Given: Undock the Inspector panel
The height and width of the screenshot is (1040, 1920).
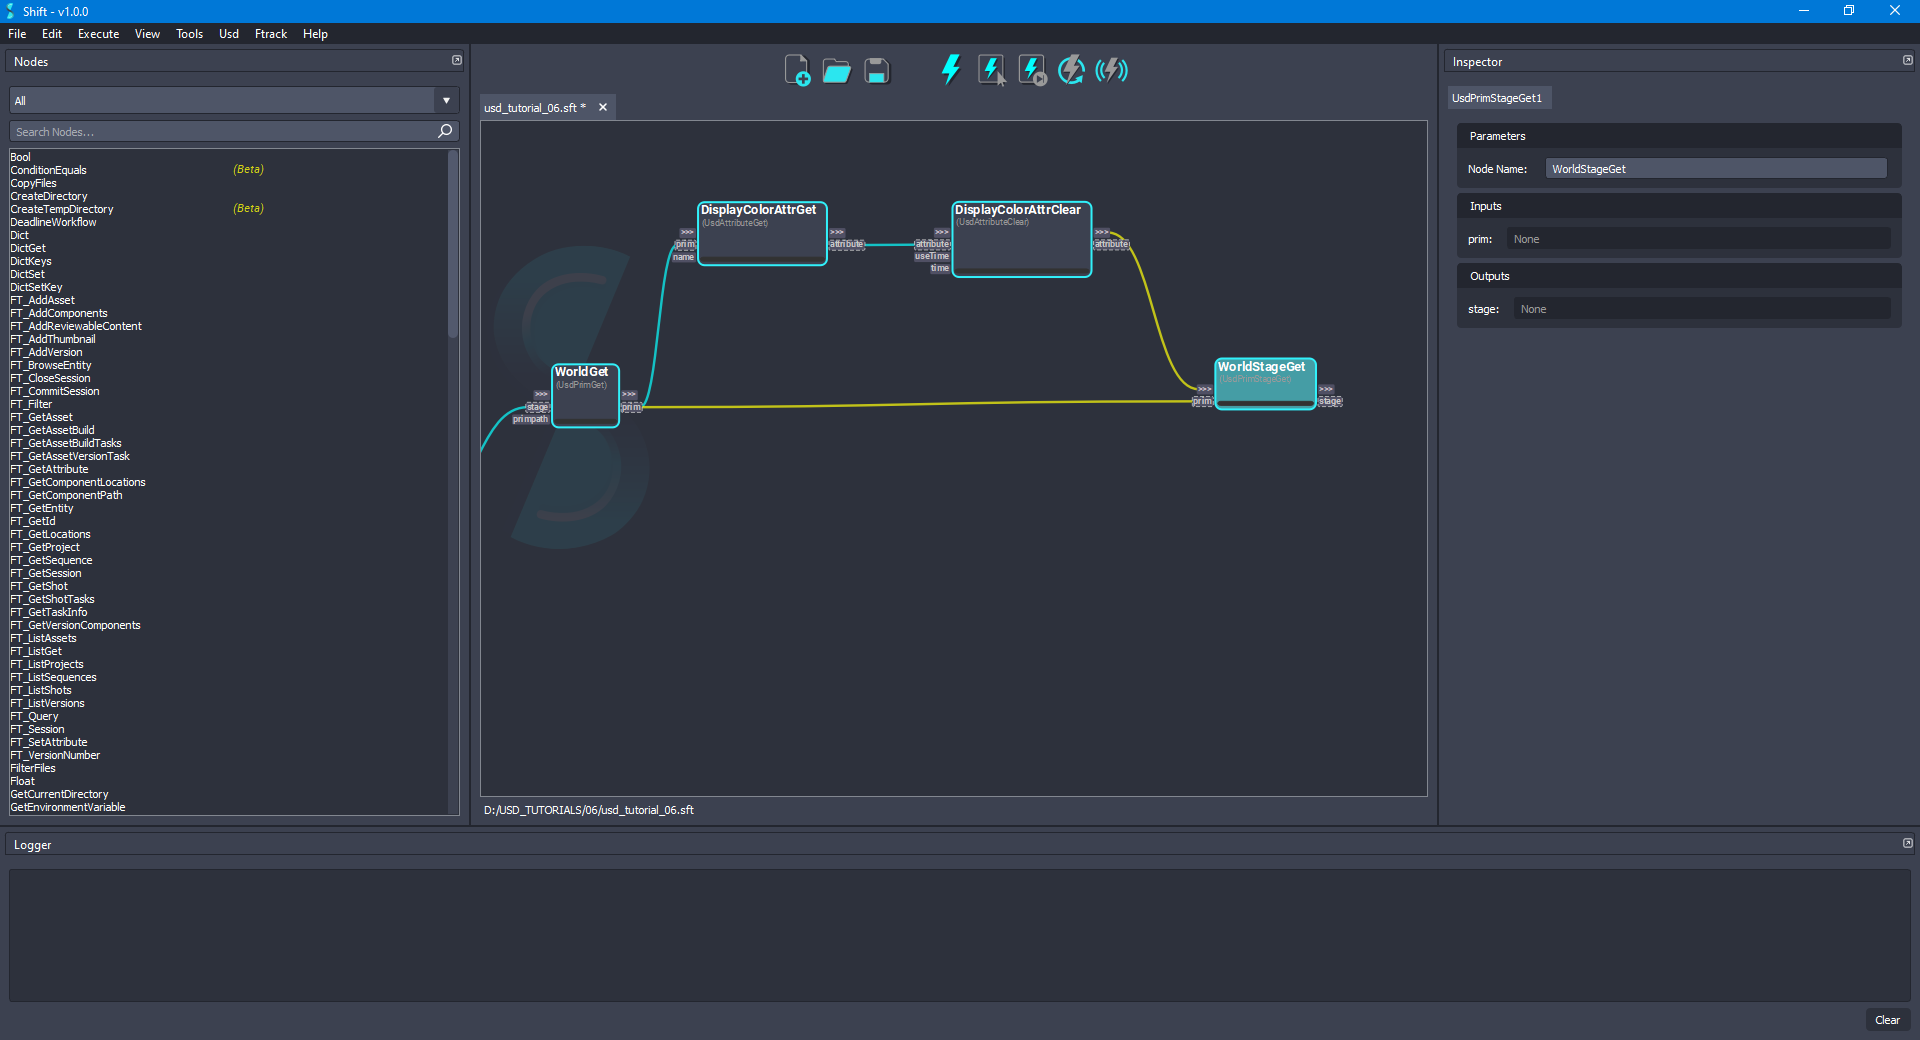Looking at the screenshot, I should (x=1908, y=60).
